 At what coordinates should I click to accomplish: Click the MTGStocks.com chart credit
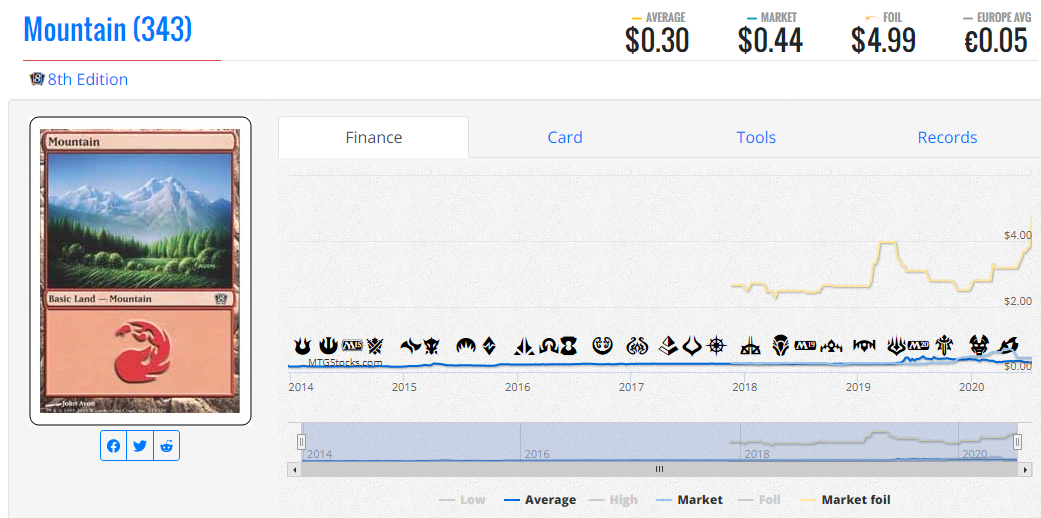tap(345, 363)
